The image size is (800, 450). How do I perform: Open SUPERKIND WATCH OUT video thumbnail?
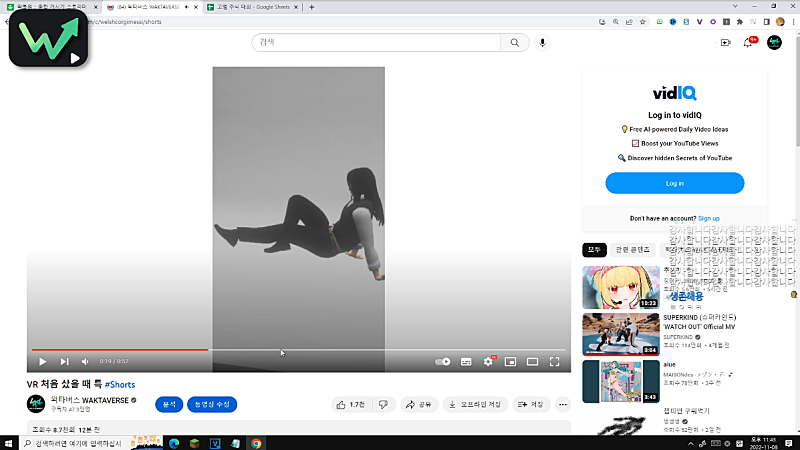[x=621, y=334]
